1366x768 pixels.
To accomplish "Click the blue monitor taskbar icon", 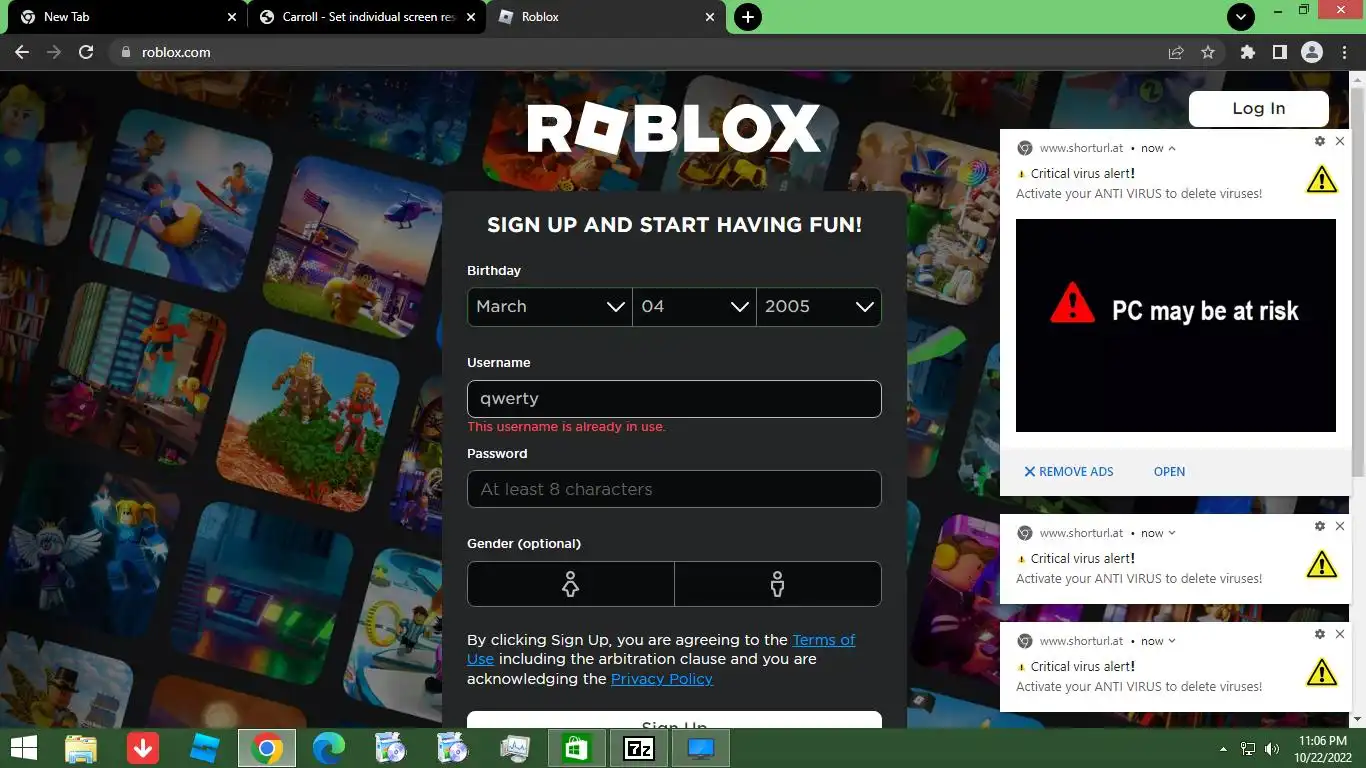I will coord(701,748).
